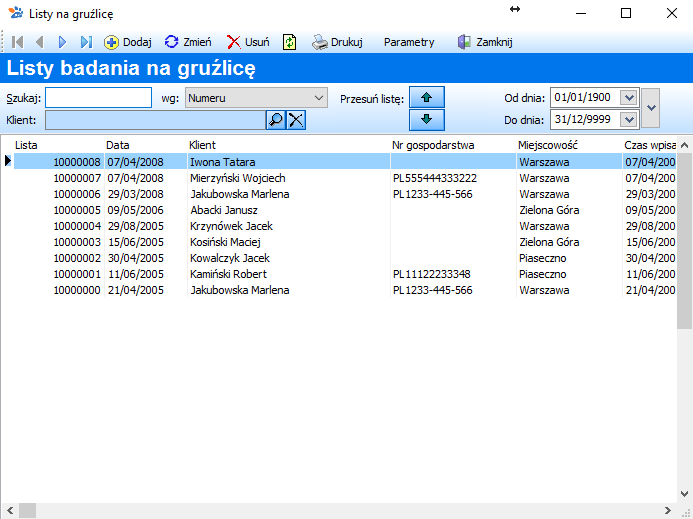Click Zielona Góra in Kosiński row
693x519 pixels.
pos(549,242)
